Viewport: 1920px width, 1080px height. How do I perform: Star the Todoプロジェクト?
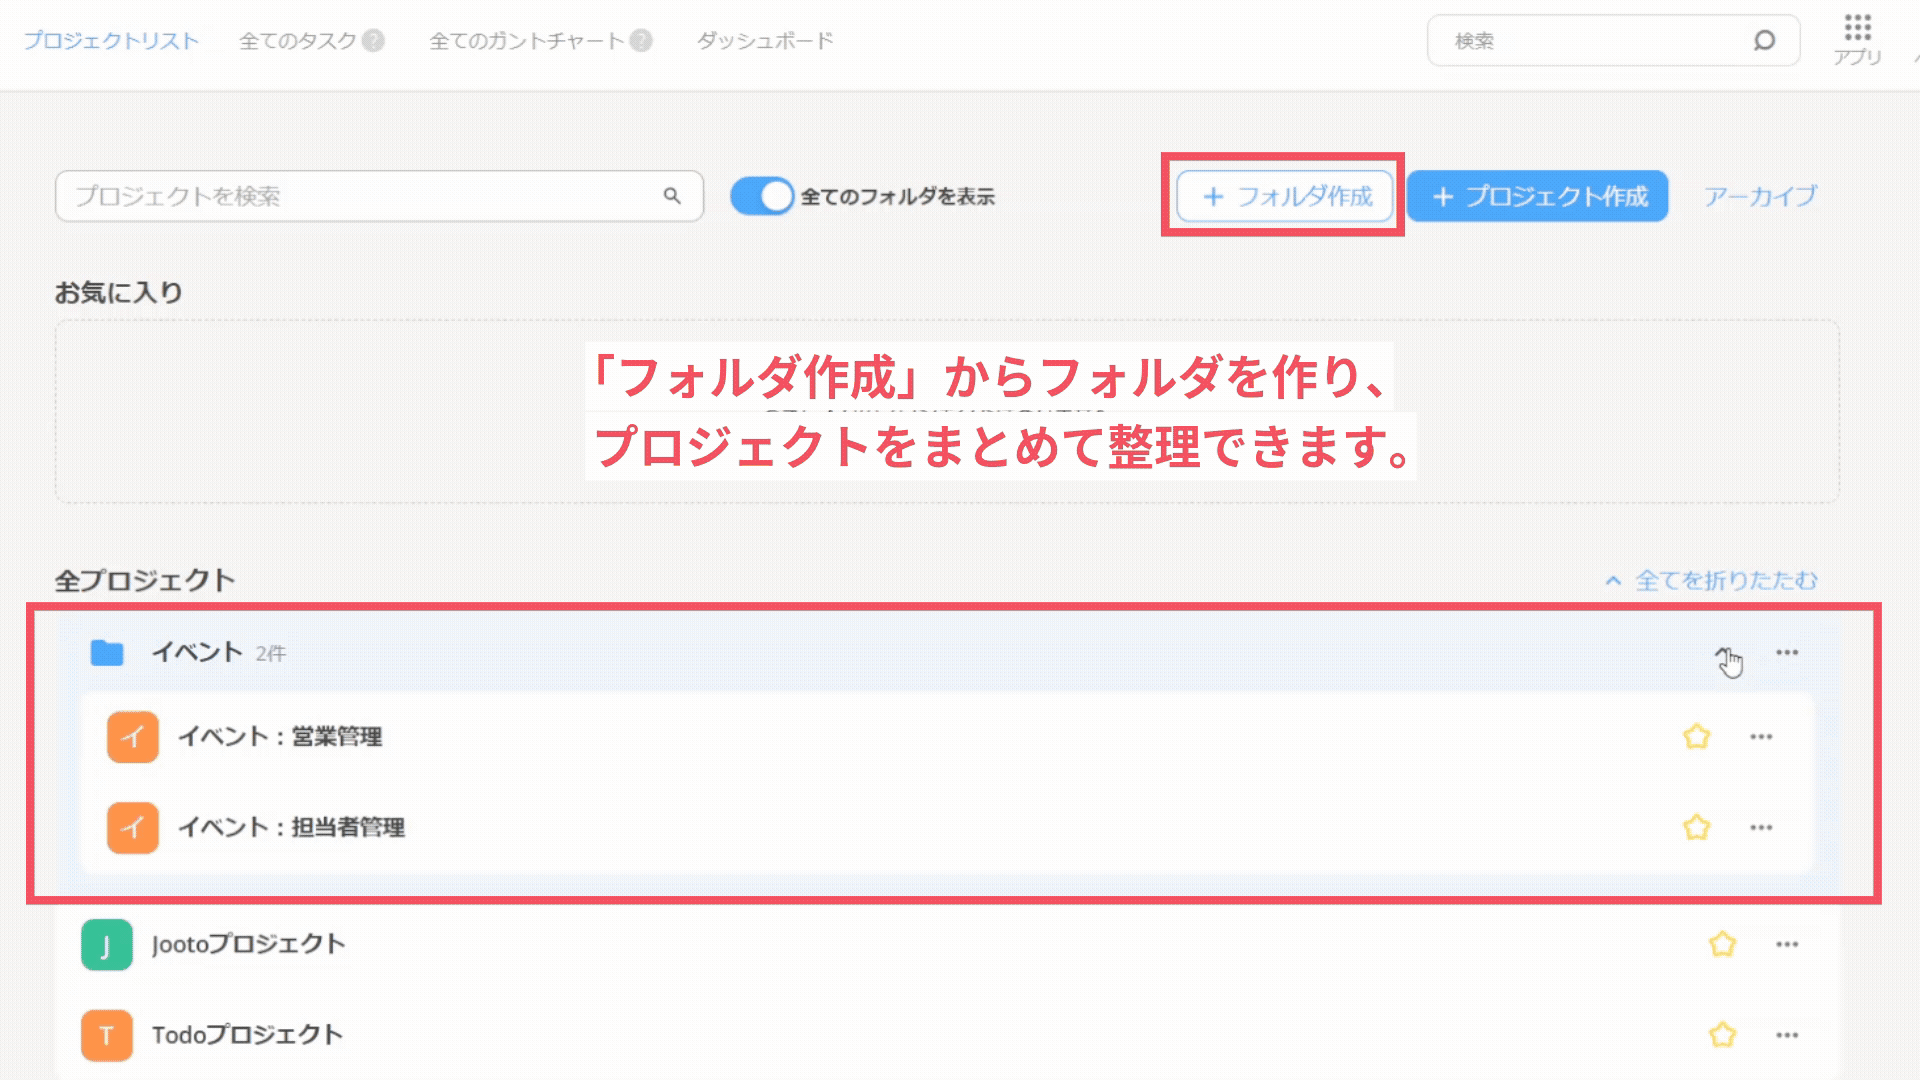(x=1722, y=1035)
